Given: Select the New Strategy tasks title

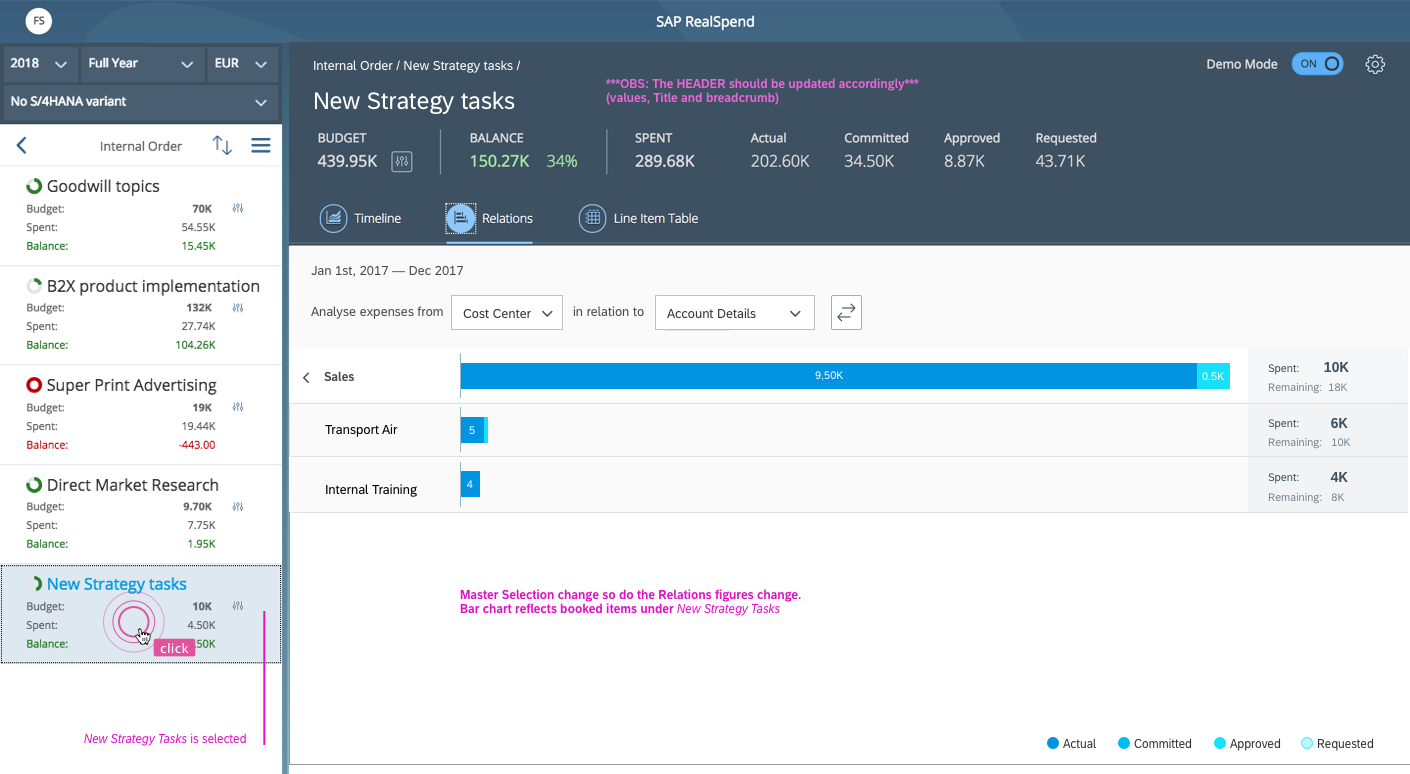Looking at the screenshot, I should point(116,584).
